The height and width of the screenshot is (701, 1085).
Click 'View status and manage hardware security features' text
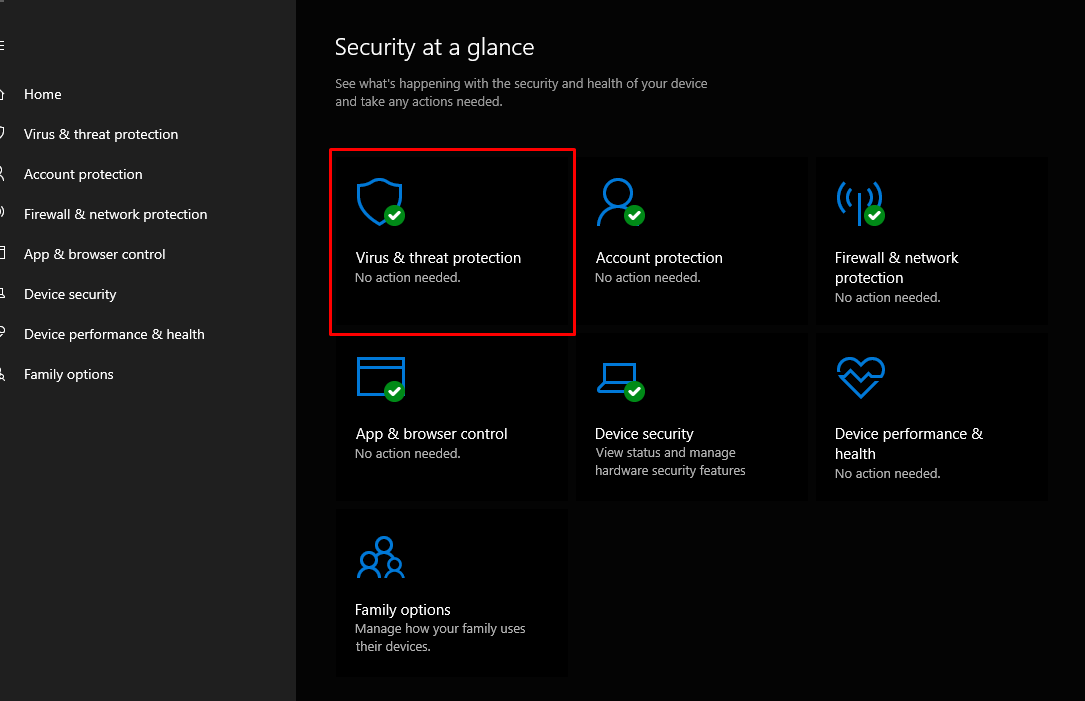(670, 462)
